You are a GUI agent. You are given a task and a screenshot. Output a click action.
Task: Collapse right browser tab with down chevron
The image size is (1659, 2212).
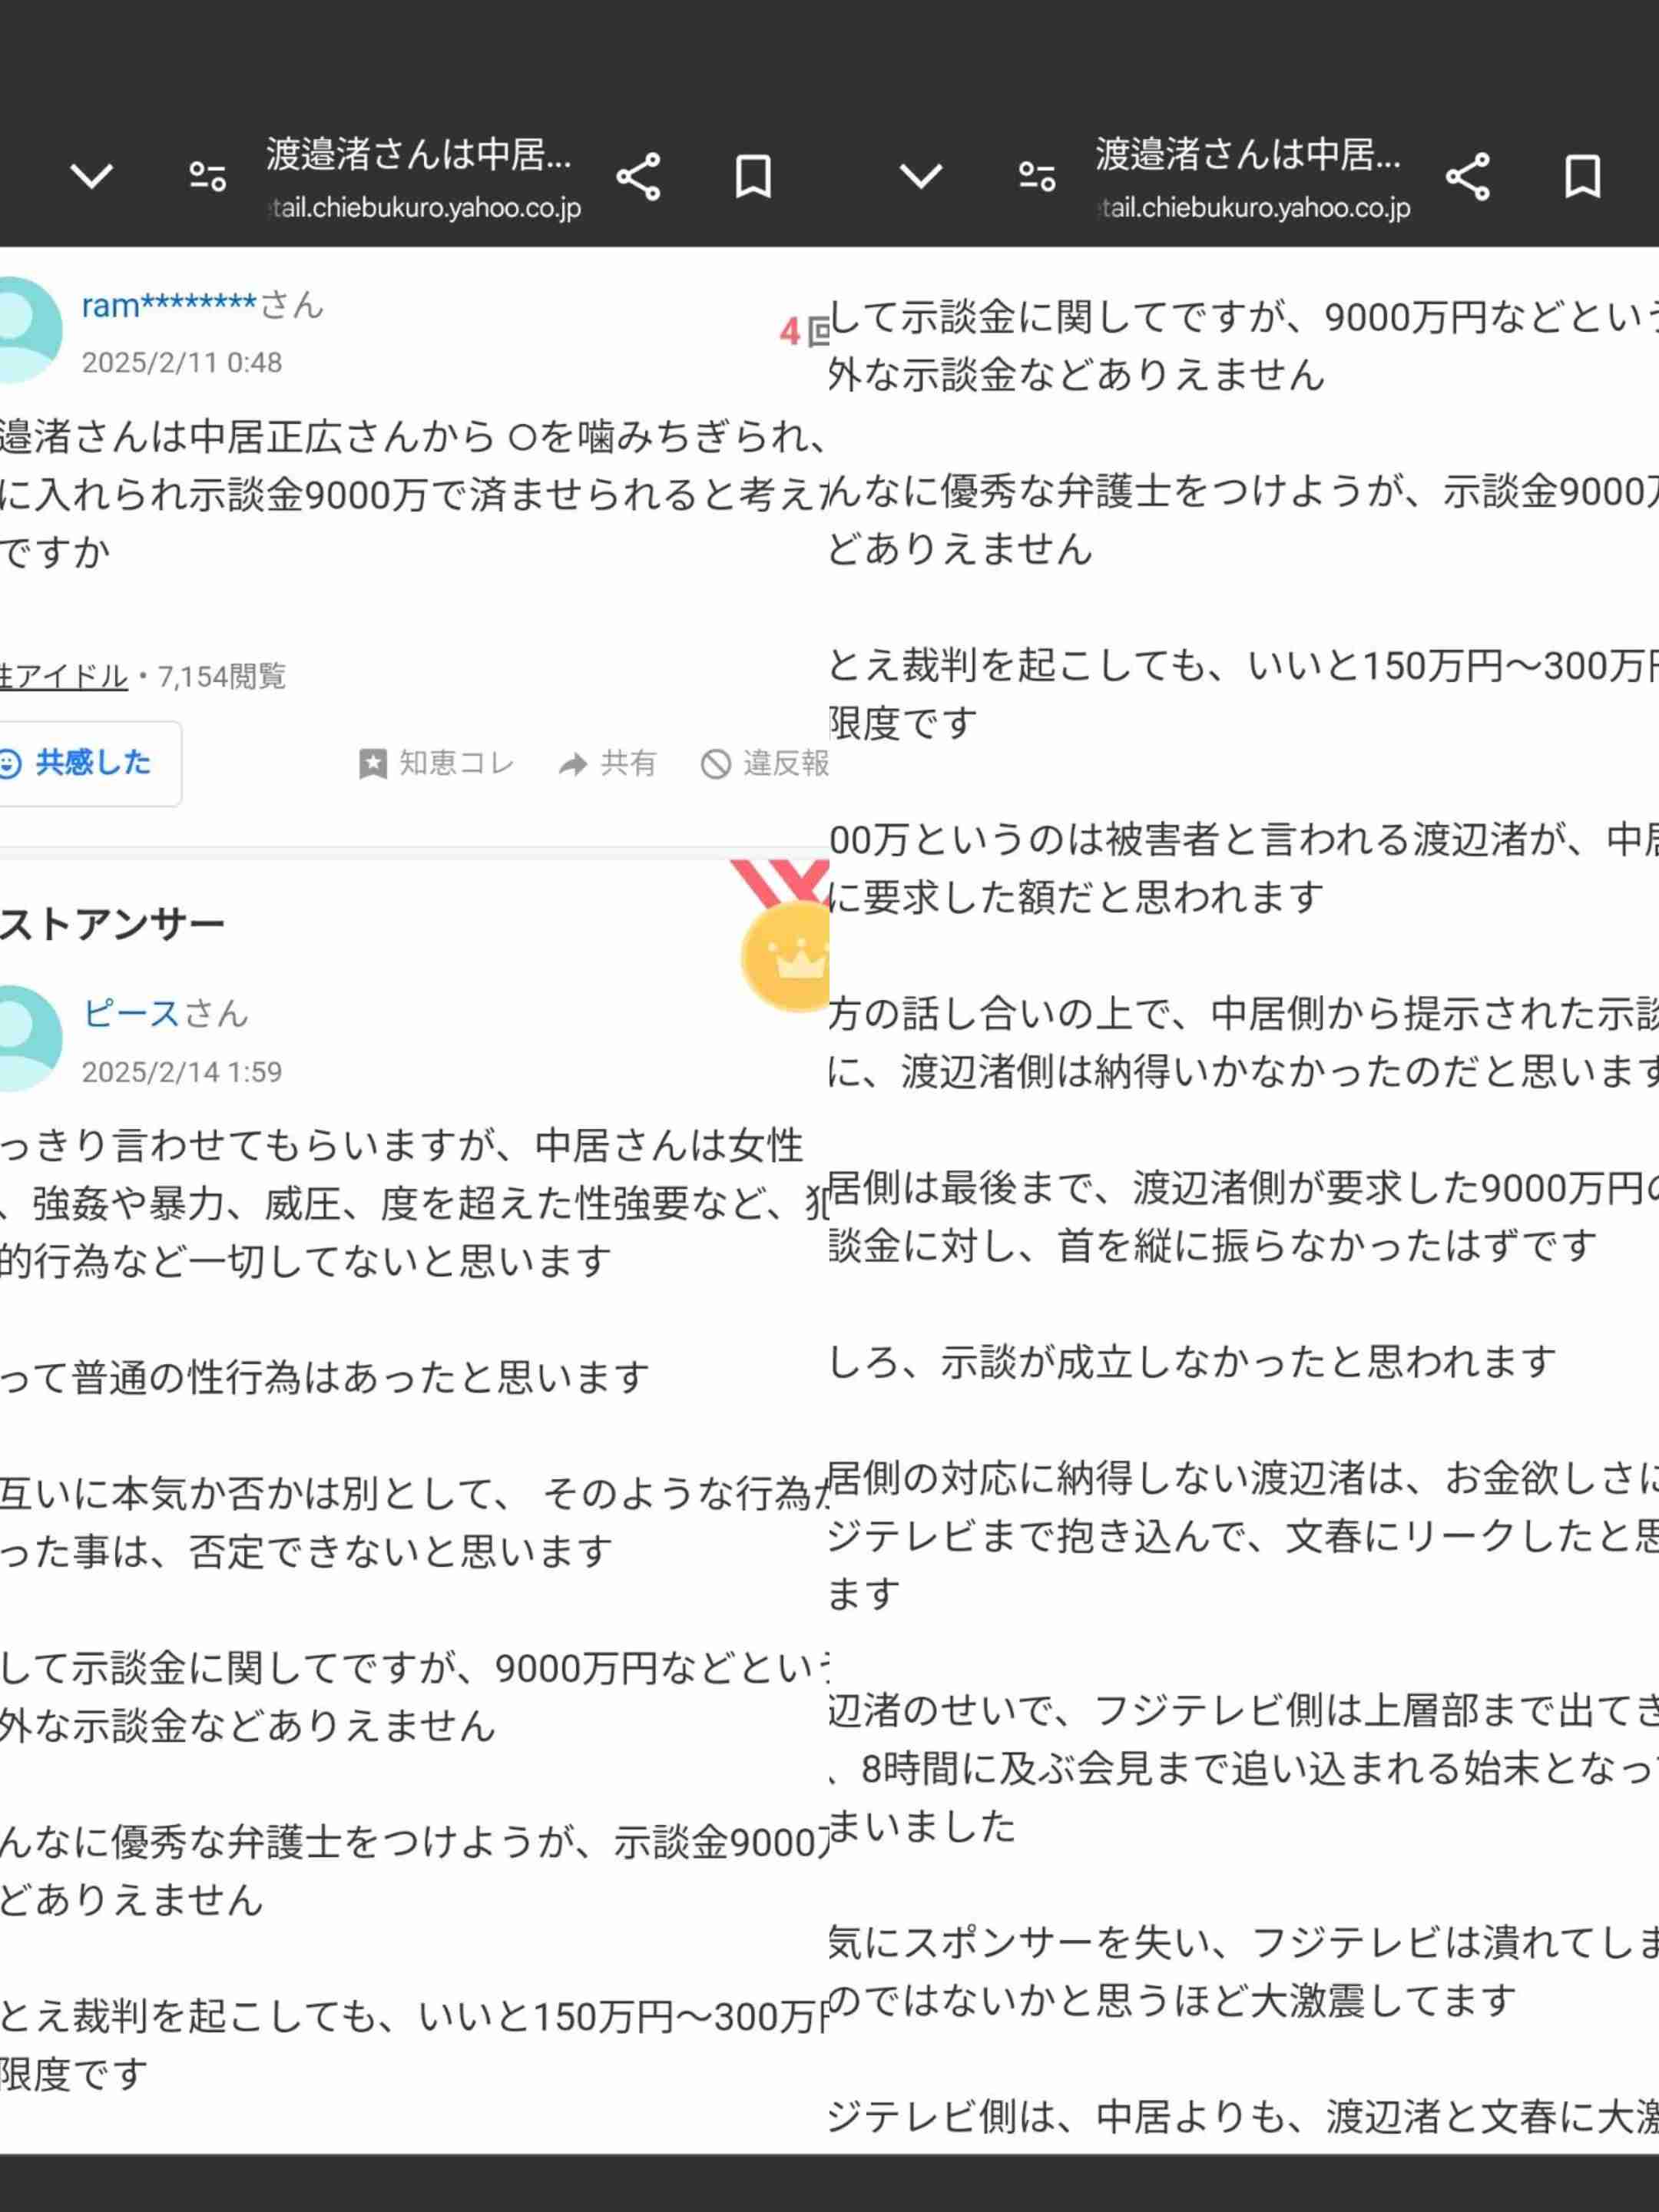(921, 177)
